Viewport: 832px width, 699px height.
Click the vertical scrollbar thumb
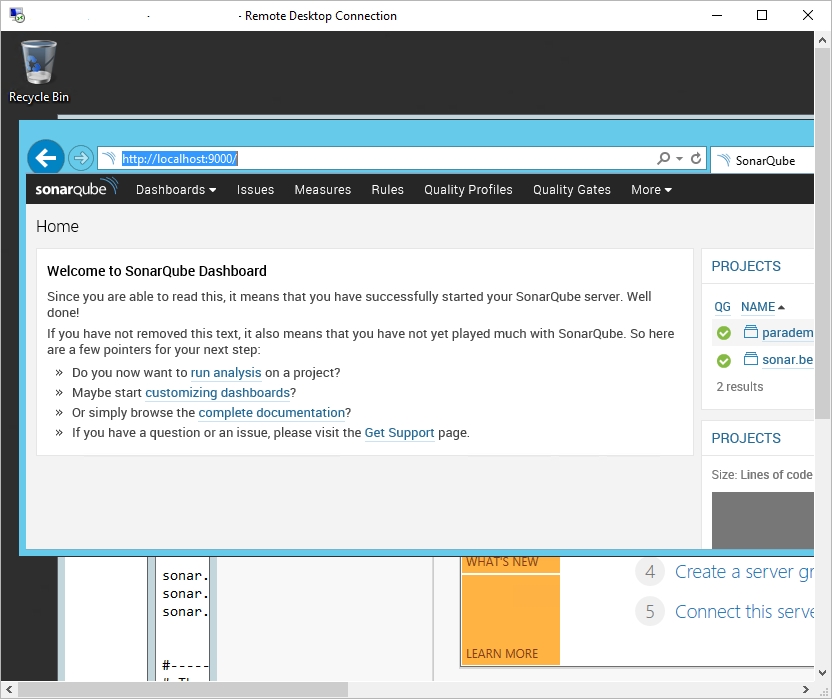[x=822, y=234]
